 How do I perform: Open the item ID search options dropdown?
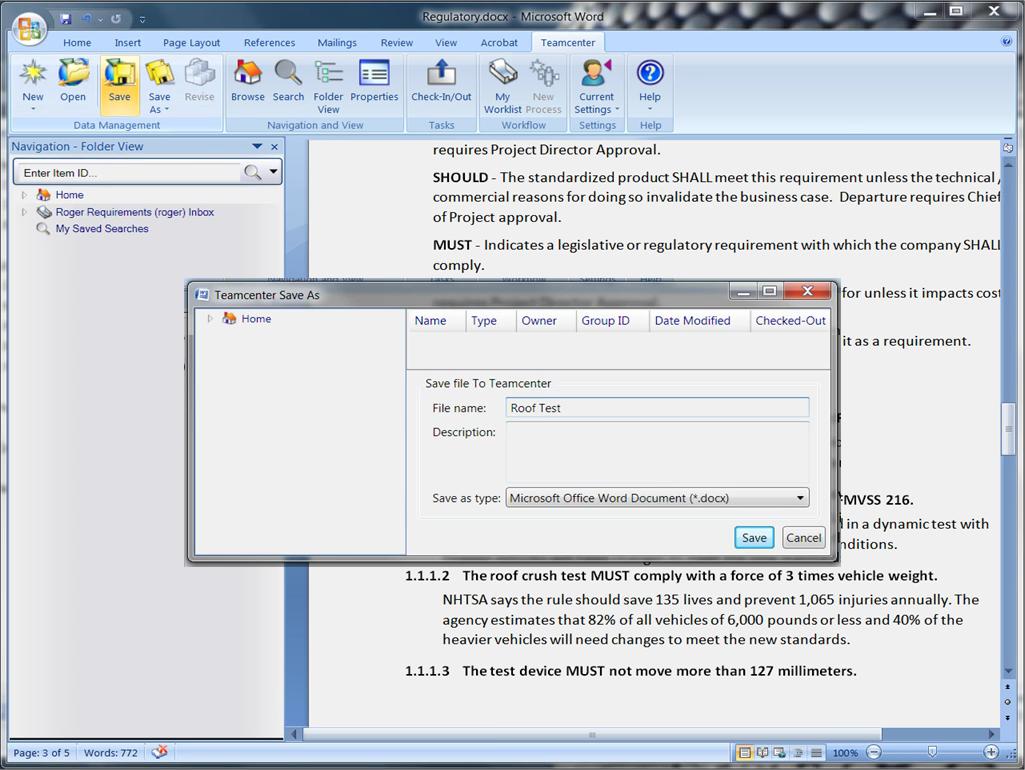[273, 172]
